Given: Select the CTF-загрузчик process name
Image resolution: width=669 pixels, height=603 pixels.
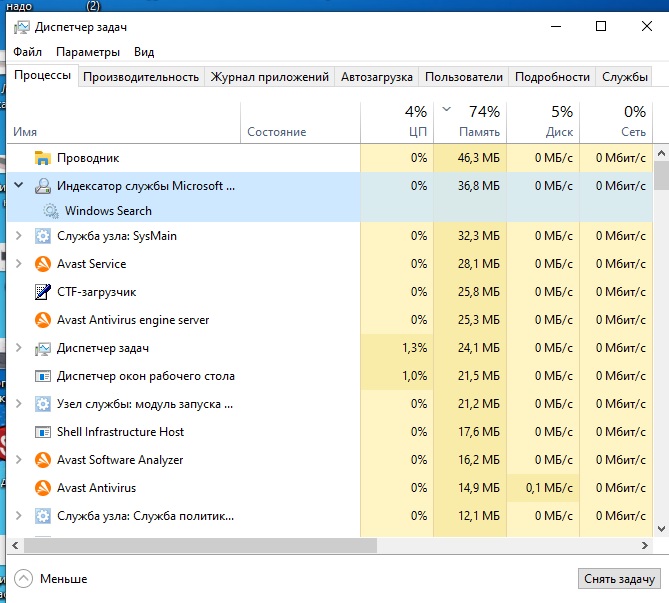Looking at the screenshot, I should (x=96, y=292).
